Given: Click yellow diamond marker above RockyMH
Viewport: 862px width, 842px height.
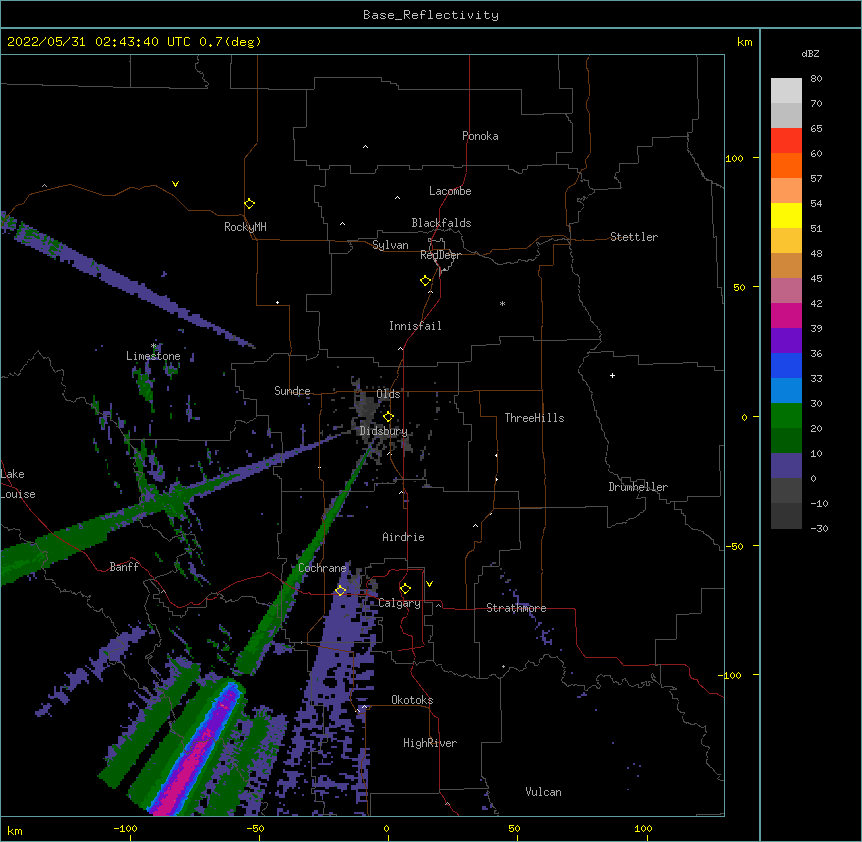Looking at the screenshot, I should pos(249,203).
